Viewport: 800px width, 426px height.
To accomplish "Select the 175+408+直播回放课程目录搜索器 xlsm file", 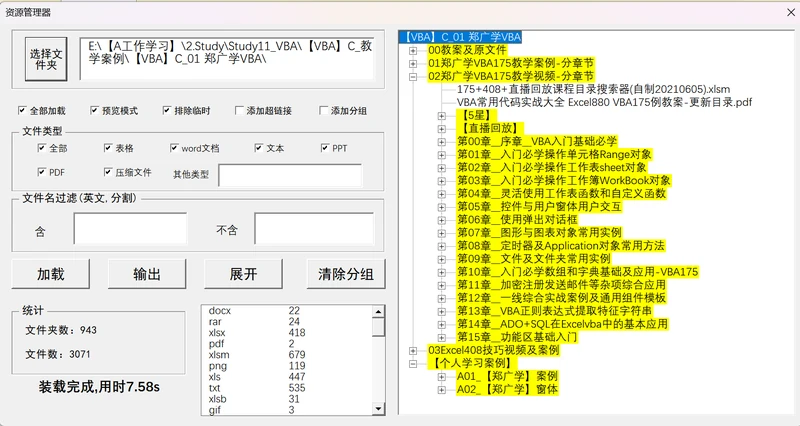I will pos(593,89).
